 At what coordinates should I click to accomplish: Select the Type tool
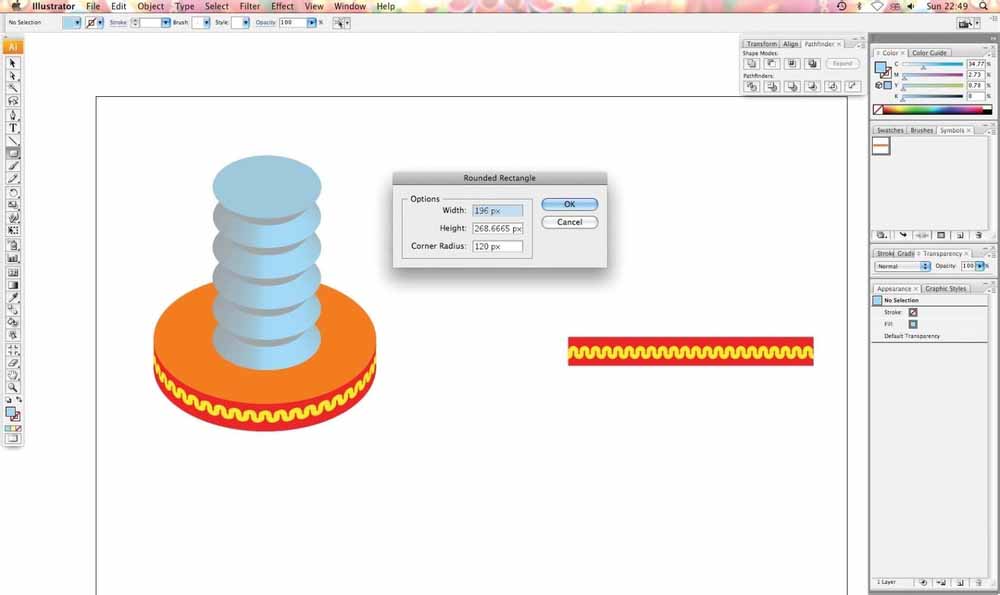12,128
